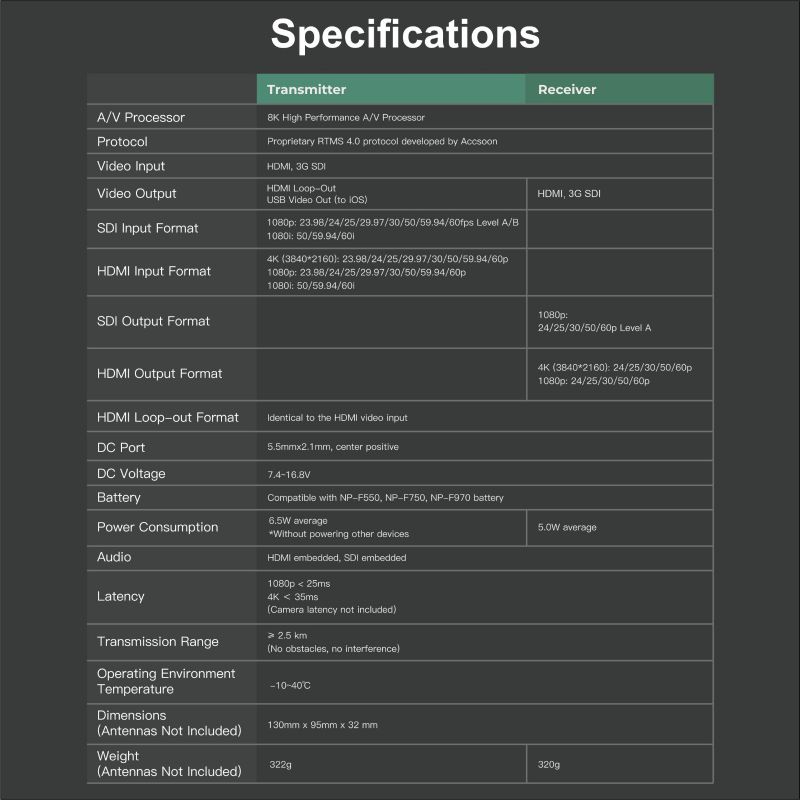Click the DC Port value 5.5mmx2.1mm
The width and height of the screenshot is (800, 800).
(332, 447)
